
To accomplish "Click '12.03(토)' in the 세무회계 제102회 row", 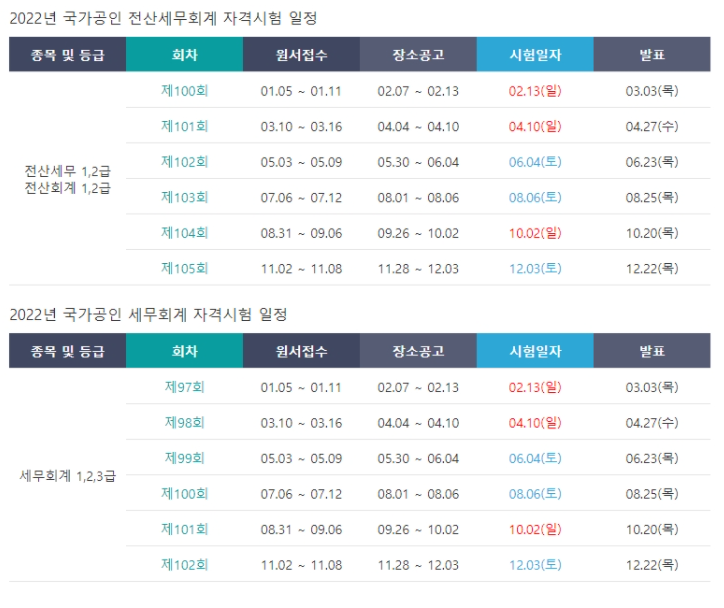I will tap(535, 565).
